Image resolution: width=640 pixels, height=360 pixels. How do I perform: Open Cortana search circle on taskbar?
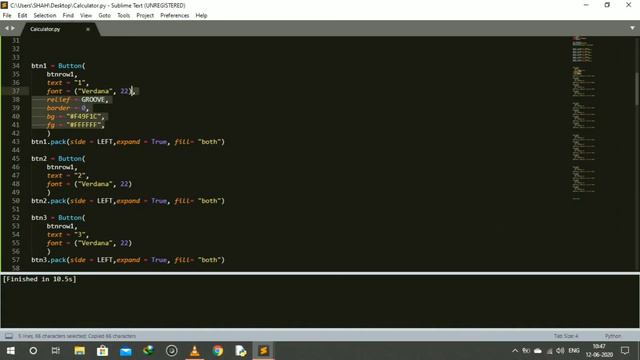[33, 351]
